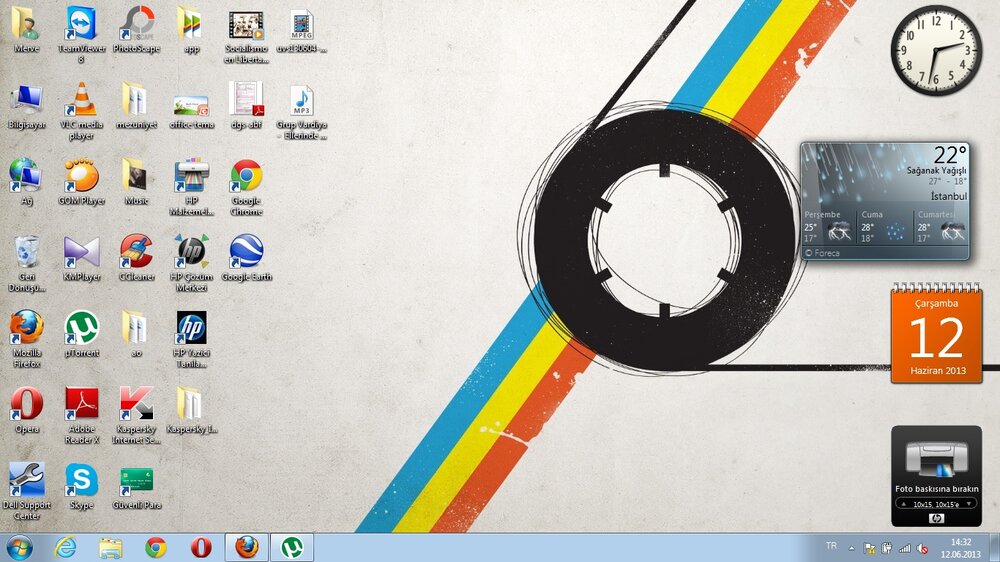Open the Windows Start menu
Screen dimensions: 1000x562
[x=19, y=547]
